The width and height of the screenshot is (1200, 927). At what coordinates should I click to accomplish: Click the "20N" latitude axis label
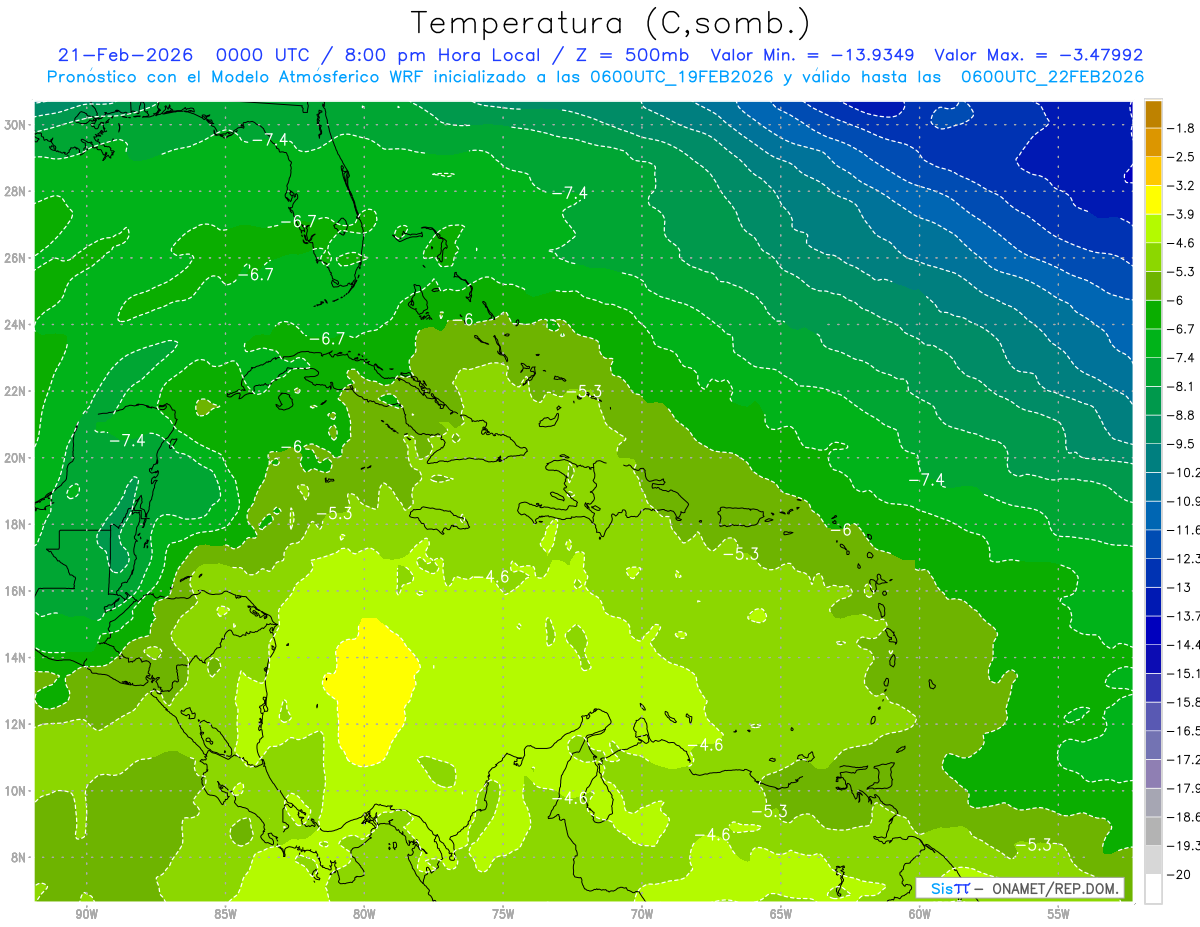17,458
